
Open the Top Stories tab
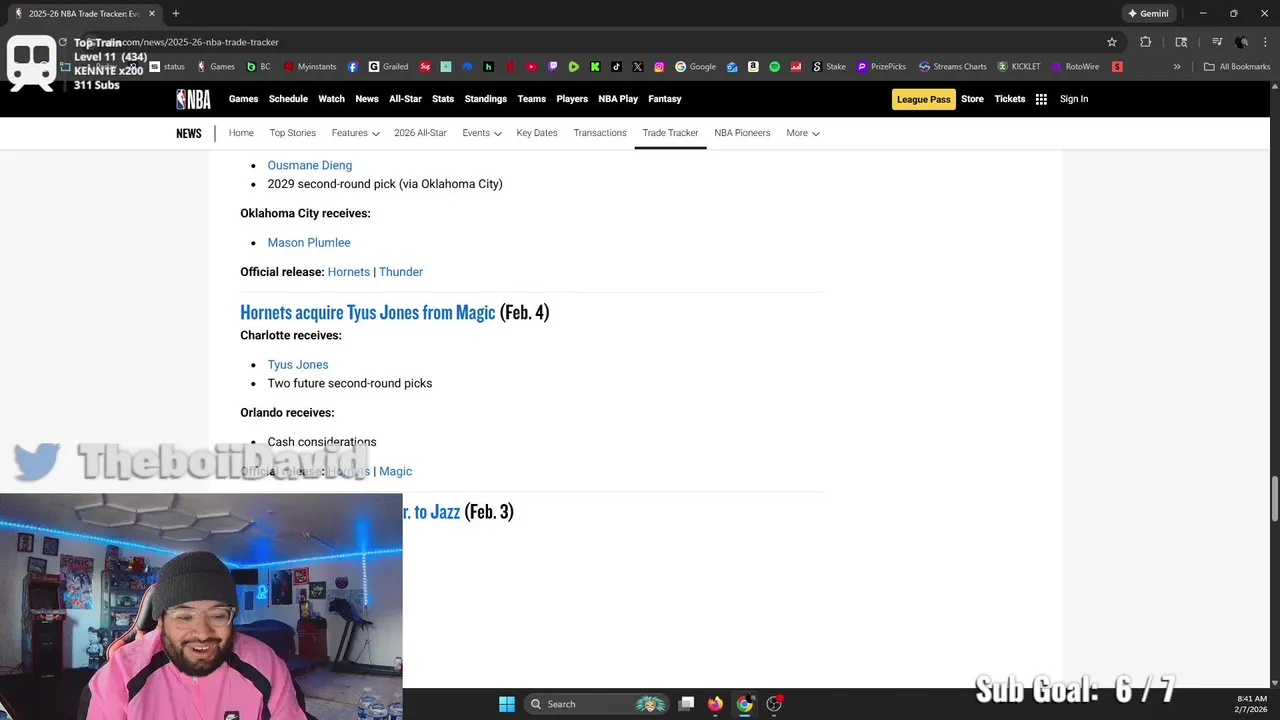[x=292, y=133]
